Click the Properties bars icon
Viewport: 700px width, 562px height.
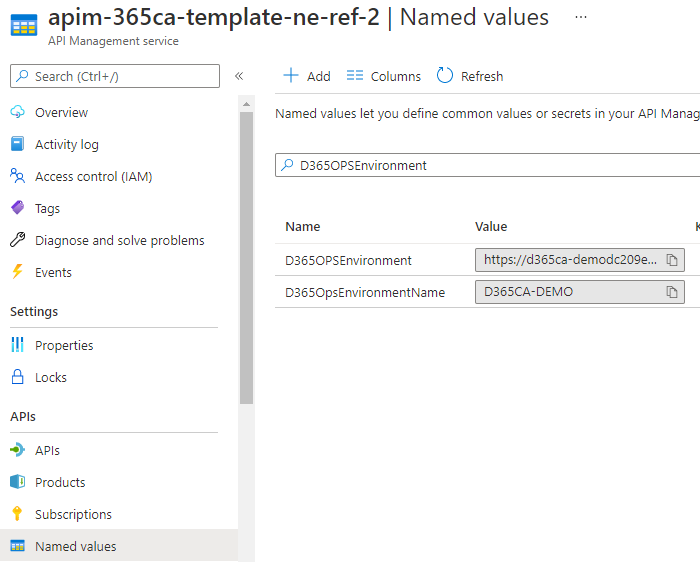point(17,345)
